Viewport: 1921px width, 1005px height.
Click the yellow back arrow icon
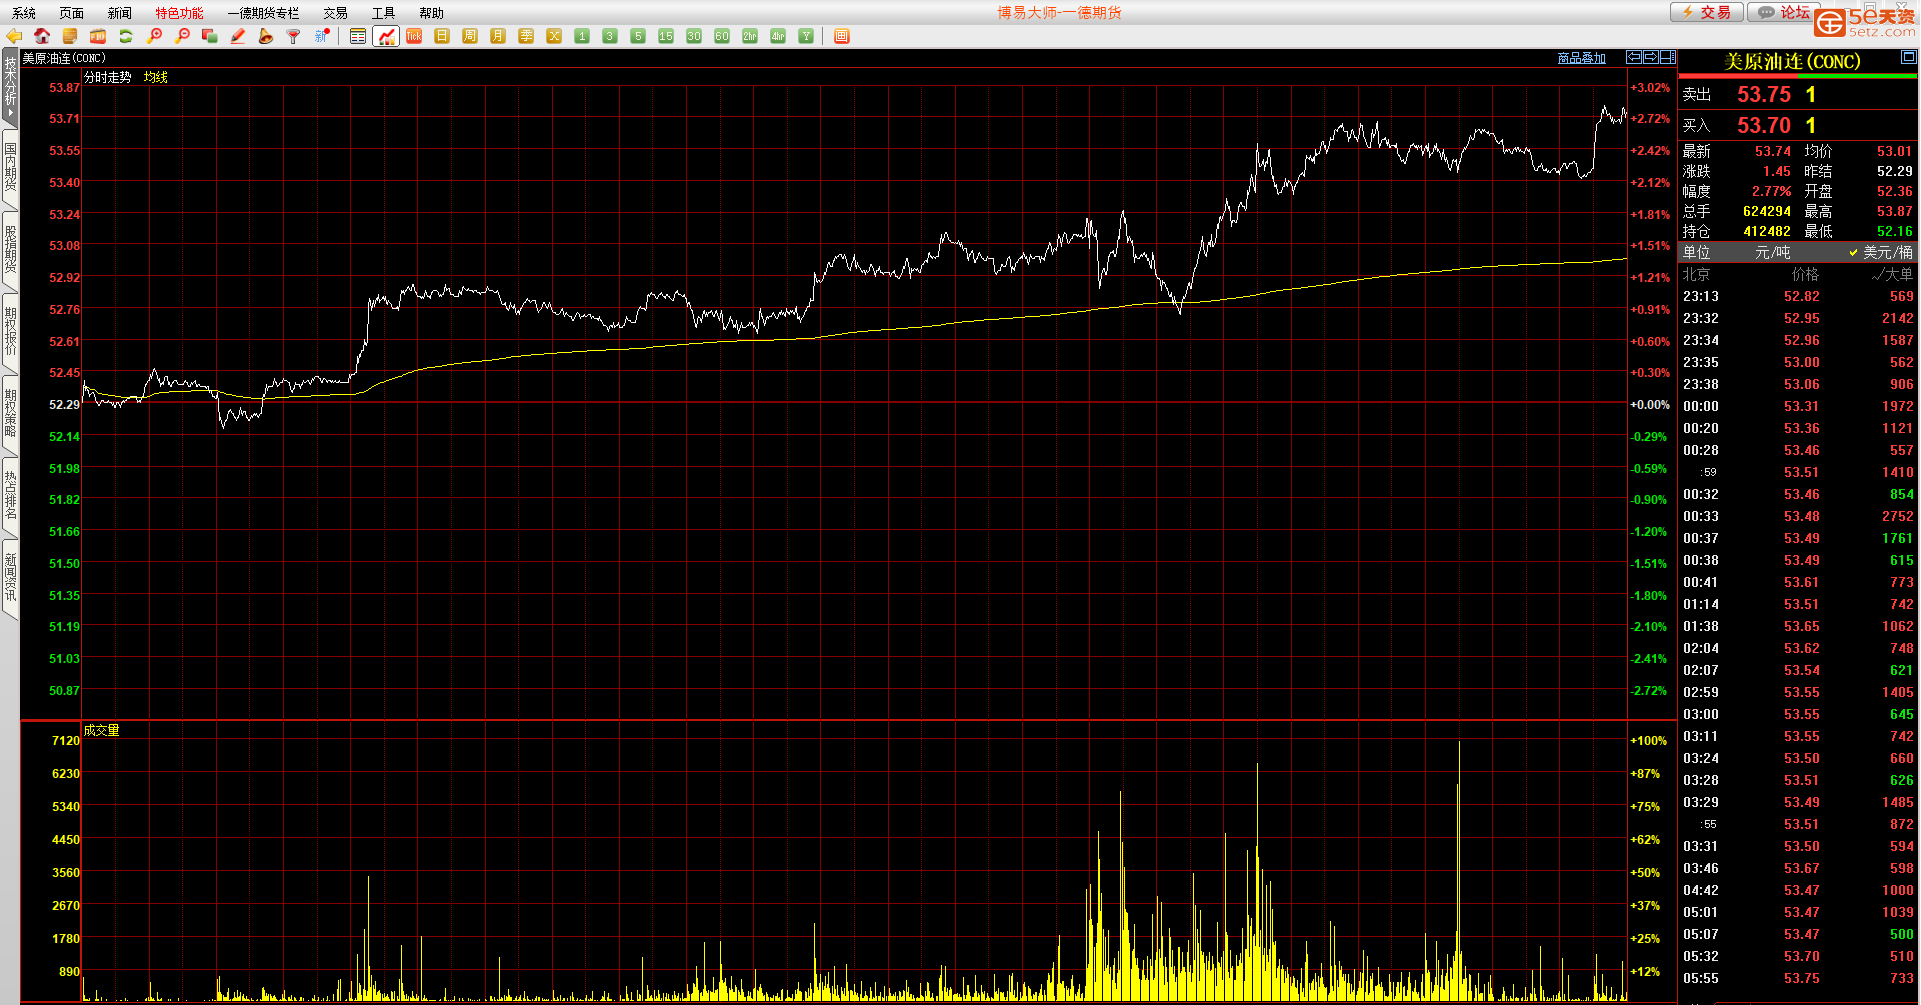coord(14,36)
